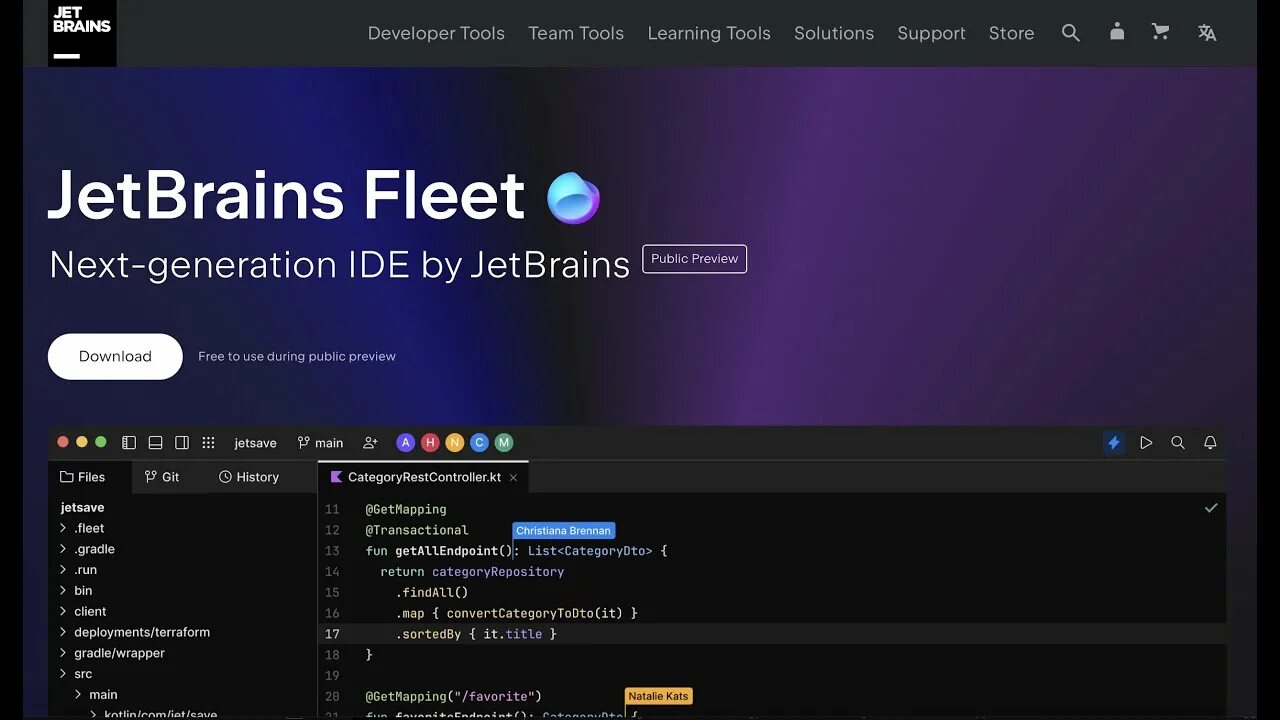
Task: Click the add collaborator icon
Action: coord(370,442)
